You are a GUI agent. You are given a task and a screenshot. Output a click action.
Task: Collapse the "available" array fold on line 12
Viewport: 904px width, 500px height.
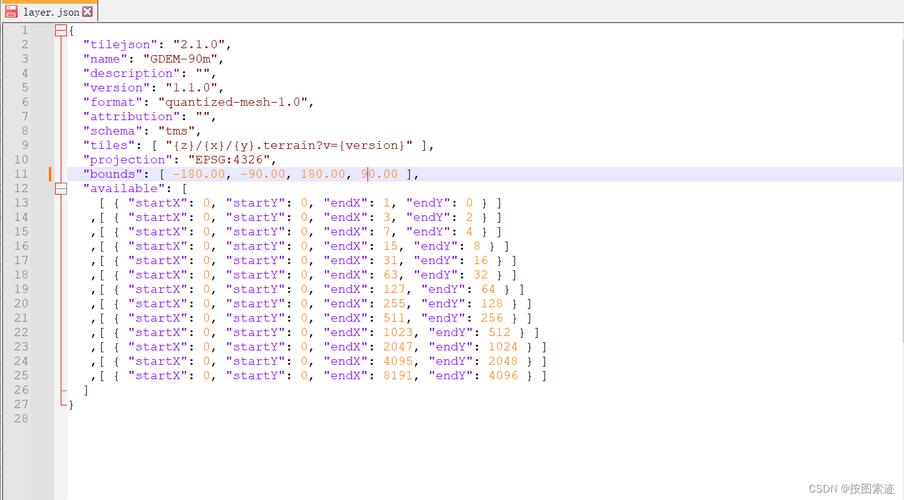61,189
